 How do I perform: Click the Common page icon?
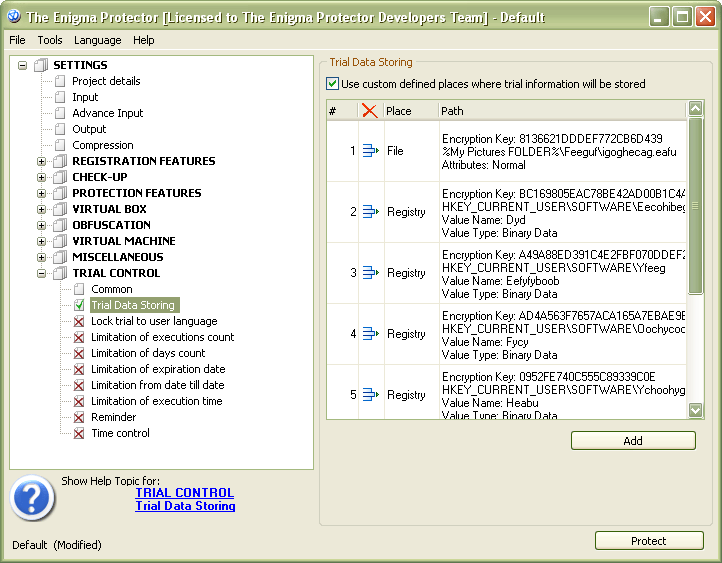pos(79,289)
